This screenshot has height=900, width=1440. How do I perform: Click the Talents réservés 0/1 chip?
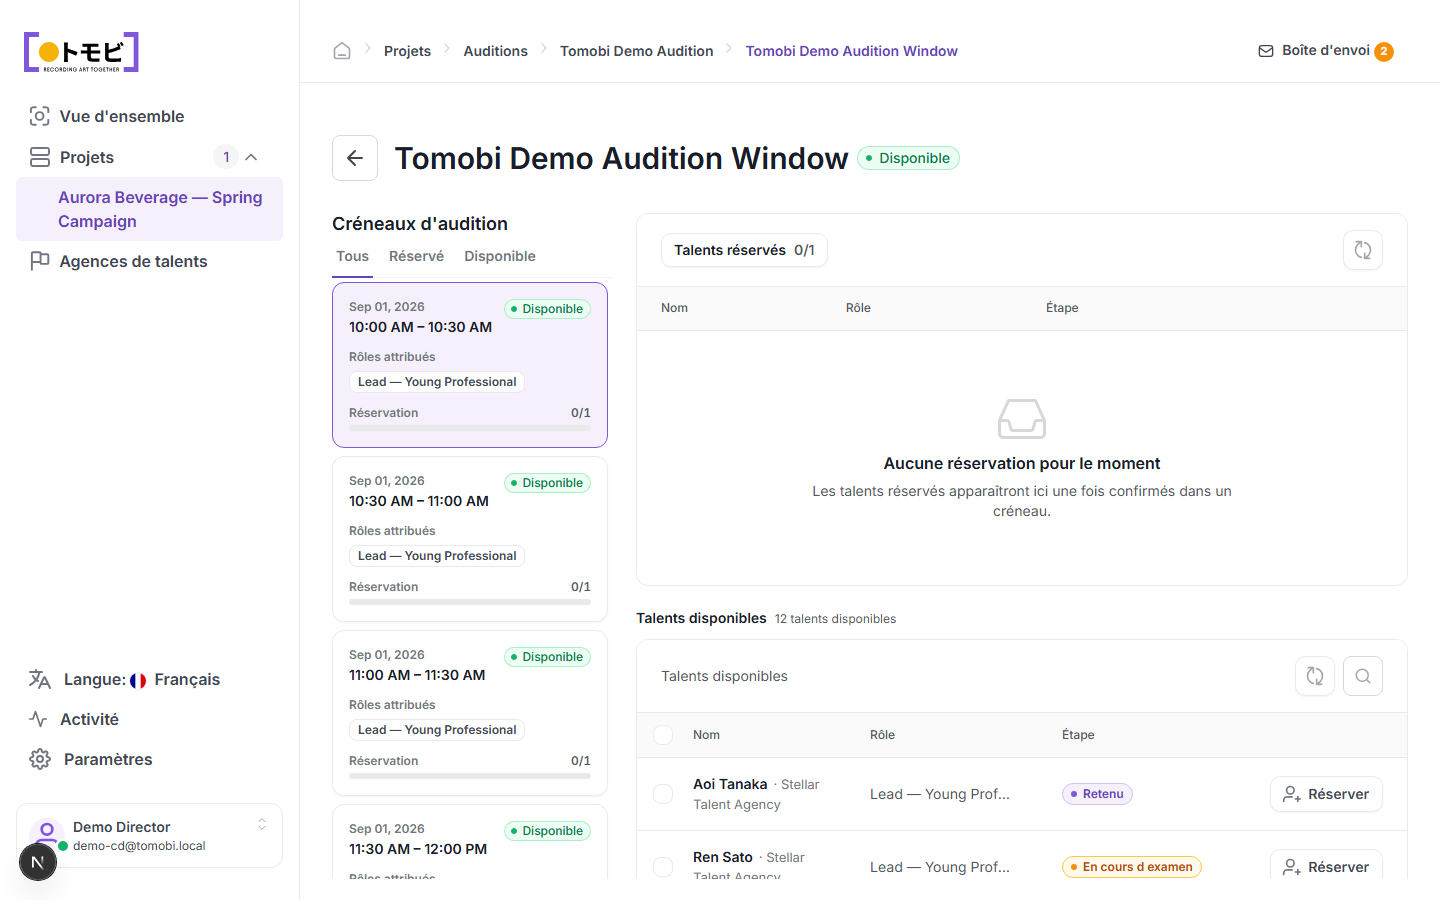pyautogui.click(x=744, y=250)
